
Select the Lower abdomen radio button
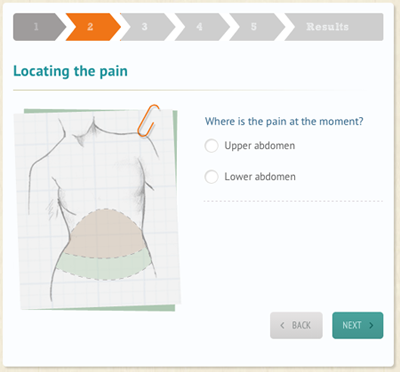click(x=211, y=177)
